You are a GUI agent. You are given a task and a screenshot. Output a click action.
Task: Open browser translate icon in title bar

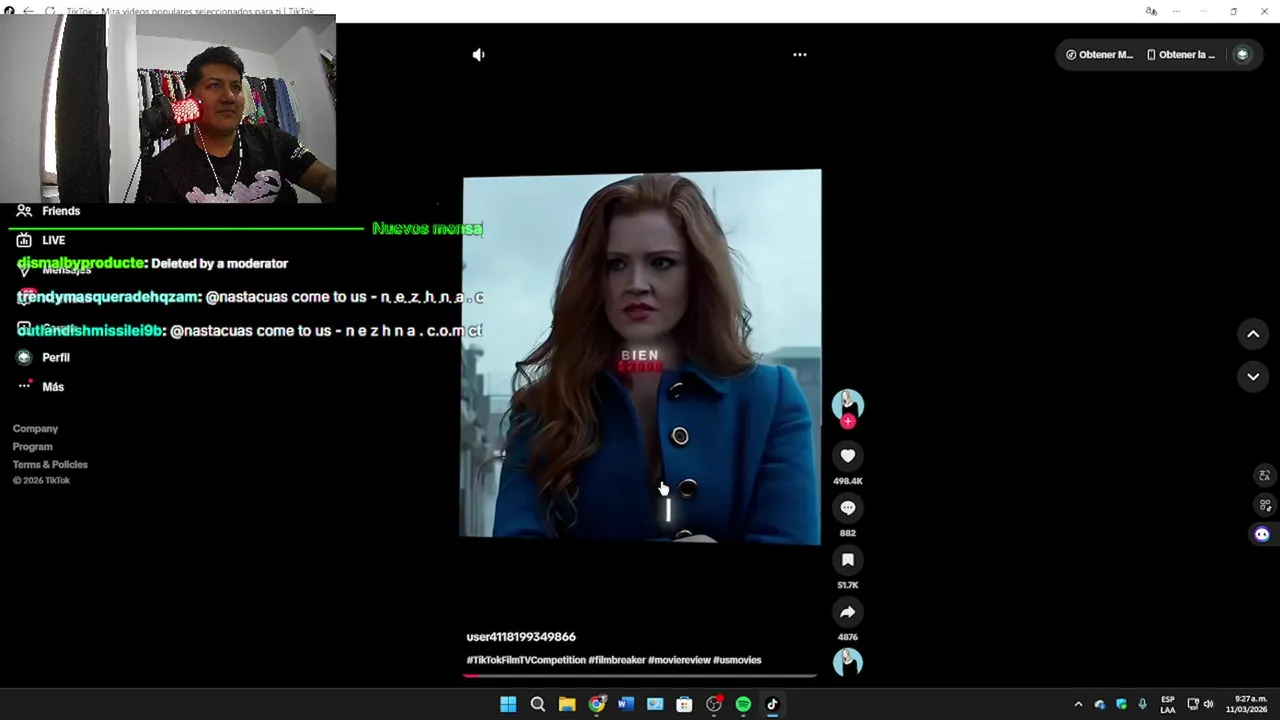tap(1151, 11)
